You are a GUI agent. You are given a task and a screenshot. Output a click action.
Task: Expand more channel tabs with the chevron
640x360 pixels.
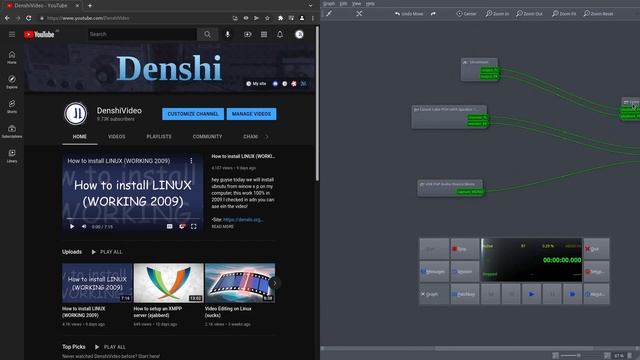(x=267, y=136)
